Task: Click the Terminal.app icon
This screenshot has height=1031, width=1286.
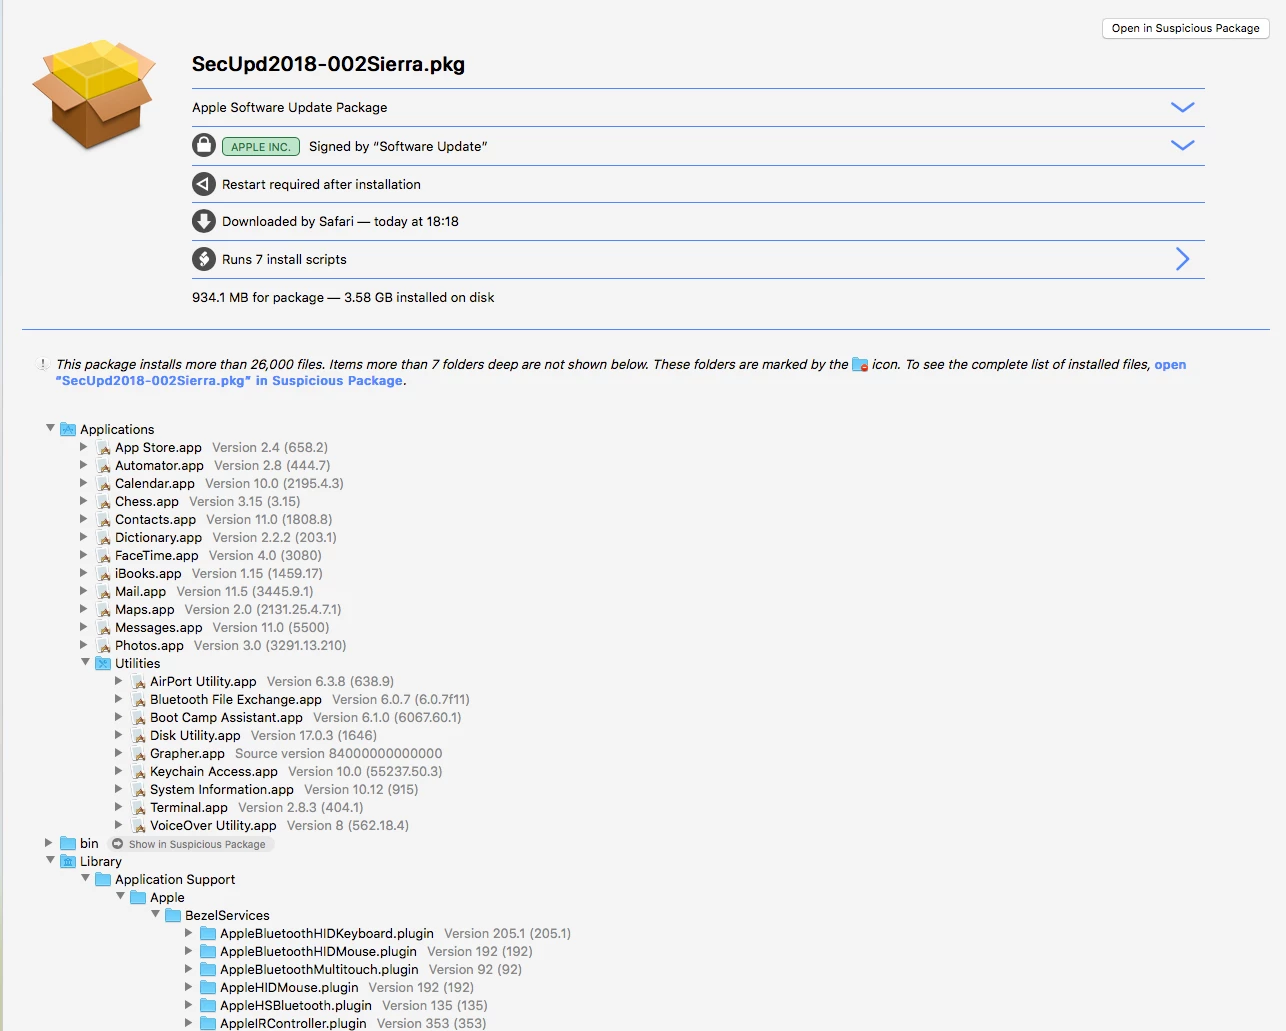Action: point(138,808)
